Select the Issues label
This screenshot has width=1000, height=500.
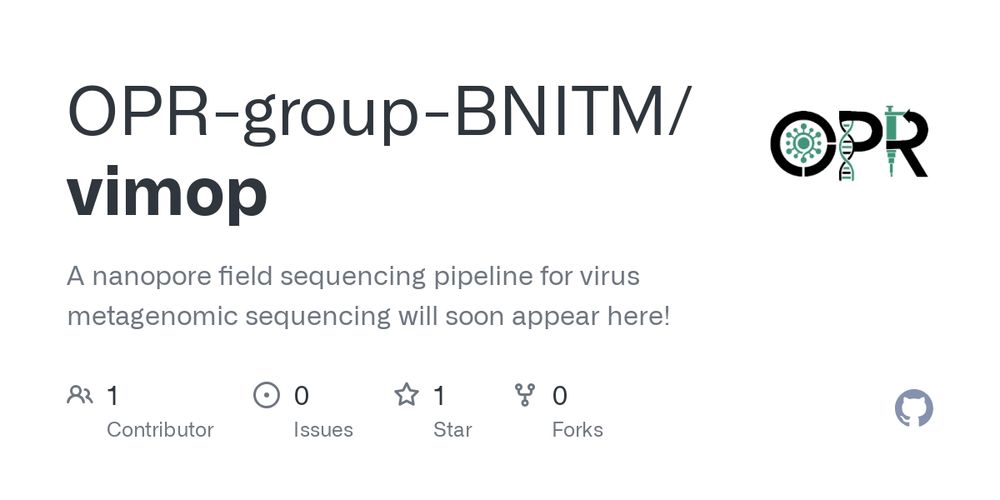pos(323,430)
